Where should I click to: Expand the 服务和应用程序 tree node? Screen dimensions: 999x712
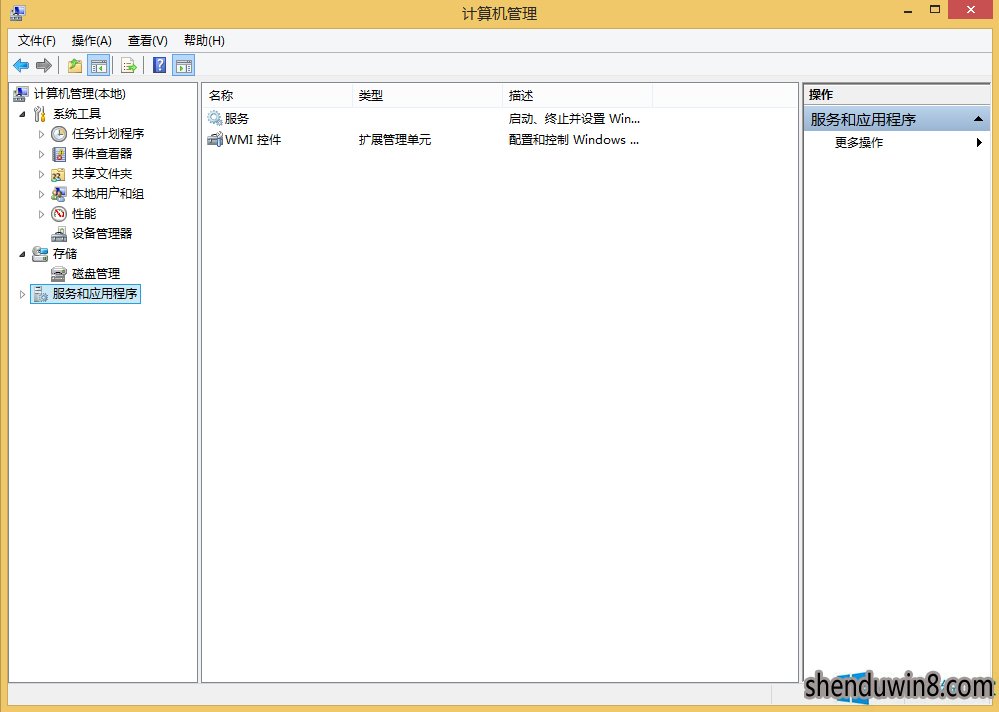[22, 294]
